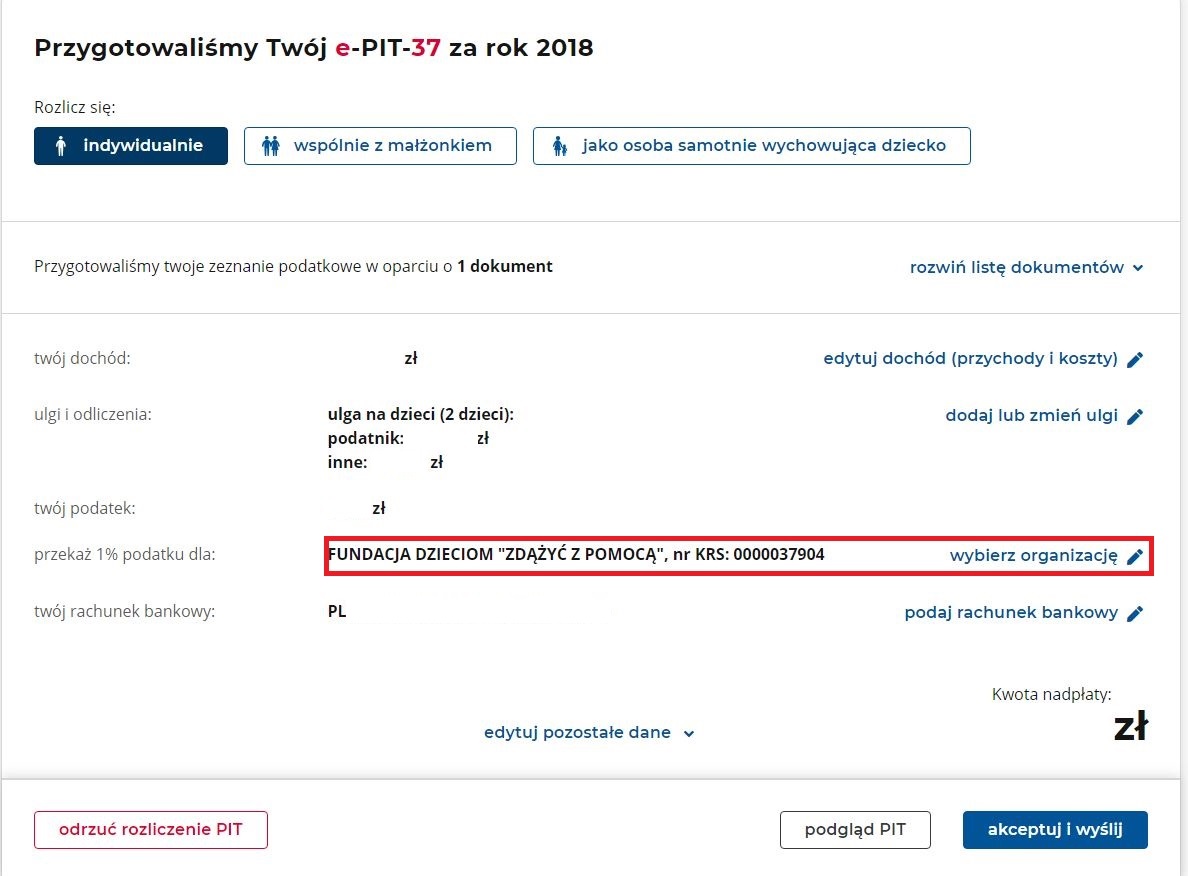1188x876 pixels.
Task: Click pencil icon next to wybierz organizację
Action: coord(1135,557)
